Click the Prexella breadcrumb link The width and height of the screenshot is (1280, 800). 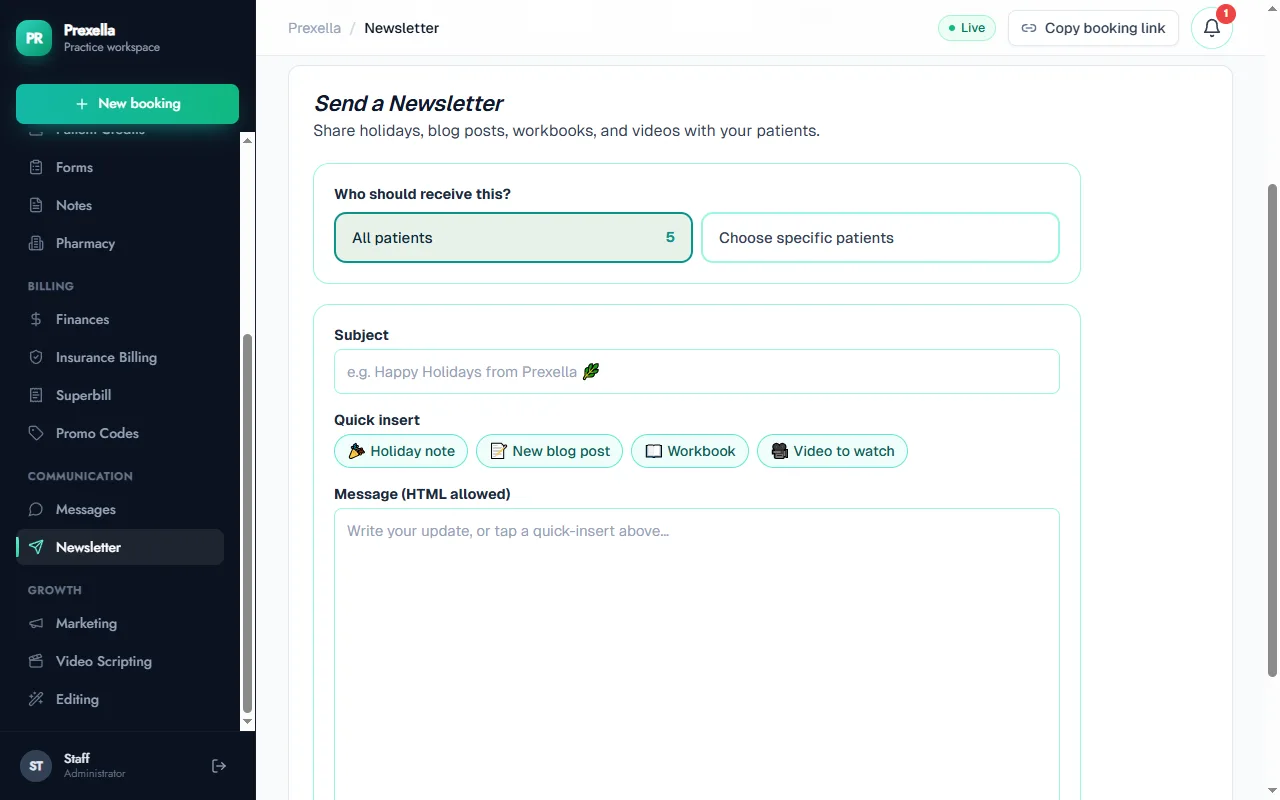point(314,28)
